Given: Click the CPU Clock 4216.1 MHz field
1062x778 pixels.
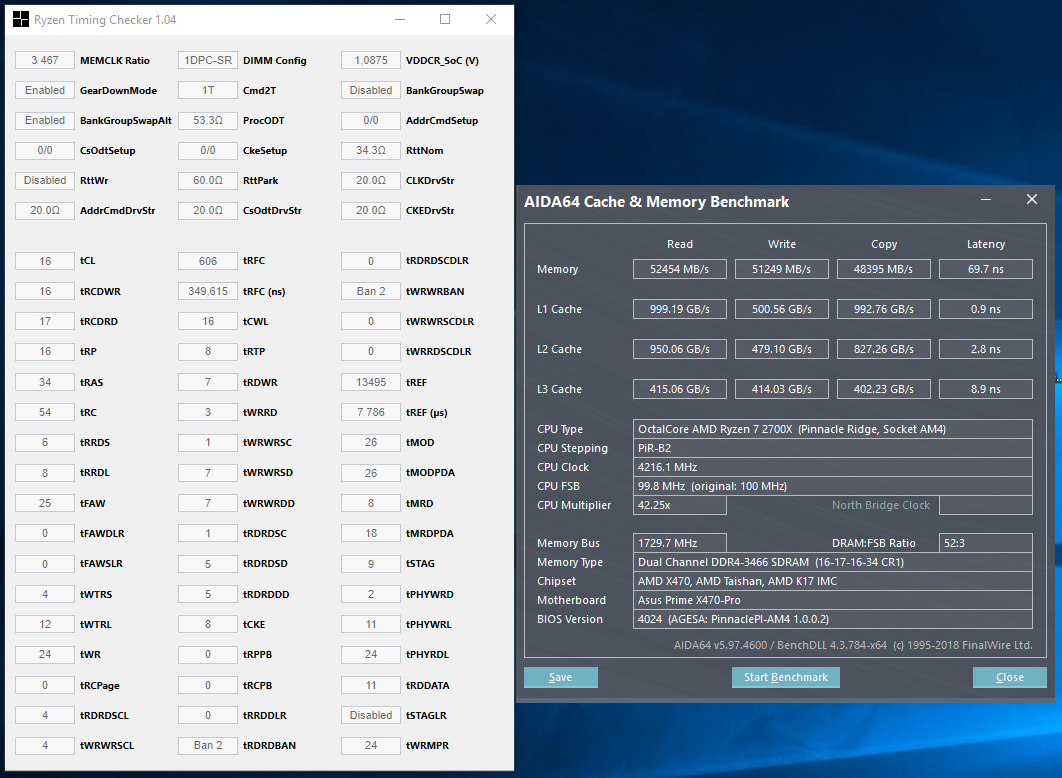Looking at the screenshot, I should click(832, 467).
